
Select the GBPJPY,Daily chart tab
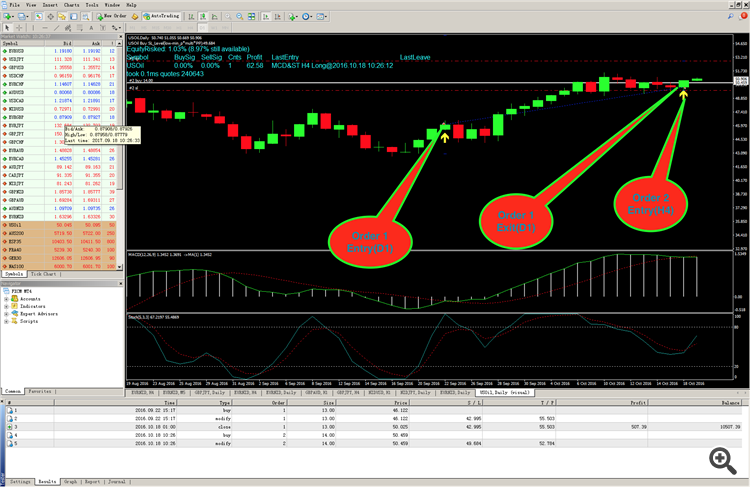click(210, 392)
